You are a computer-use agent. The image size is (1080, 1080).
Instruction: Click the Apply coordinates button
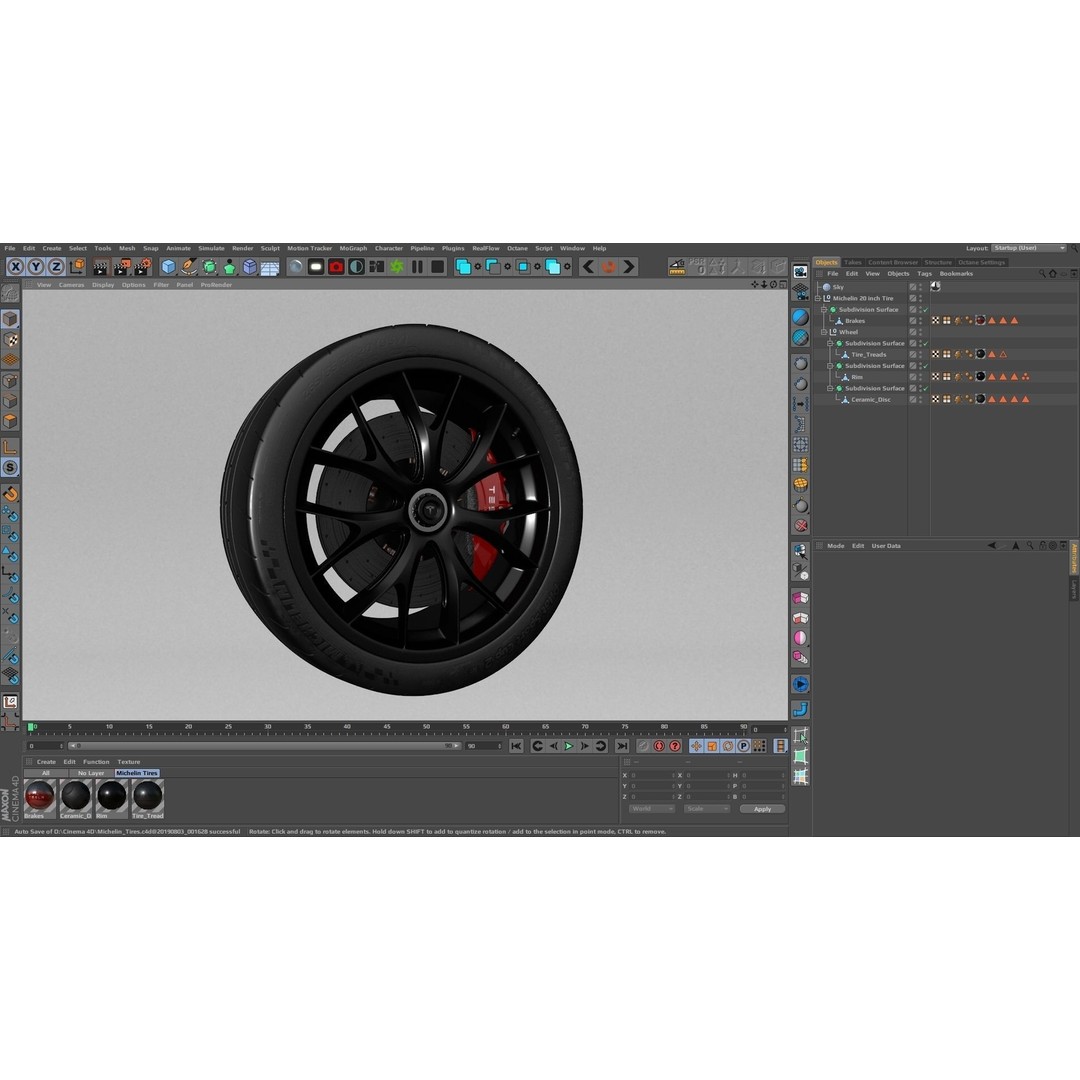[762, 809]
